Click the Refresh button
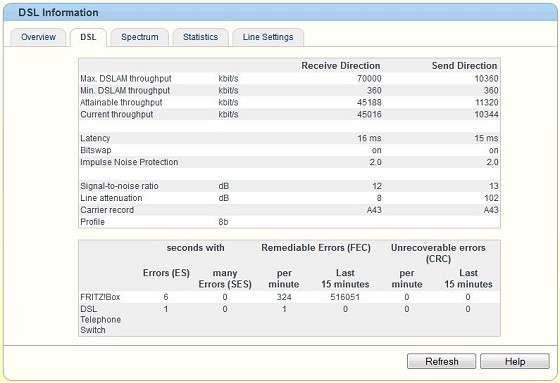The image size is (560, 383). tap(441, 361)
